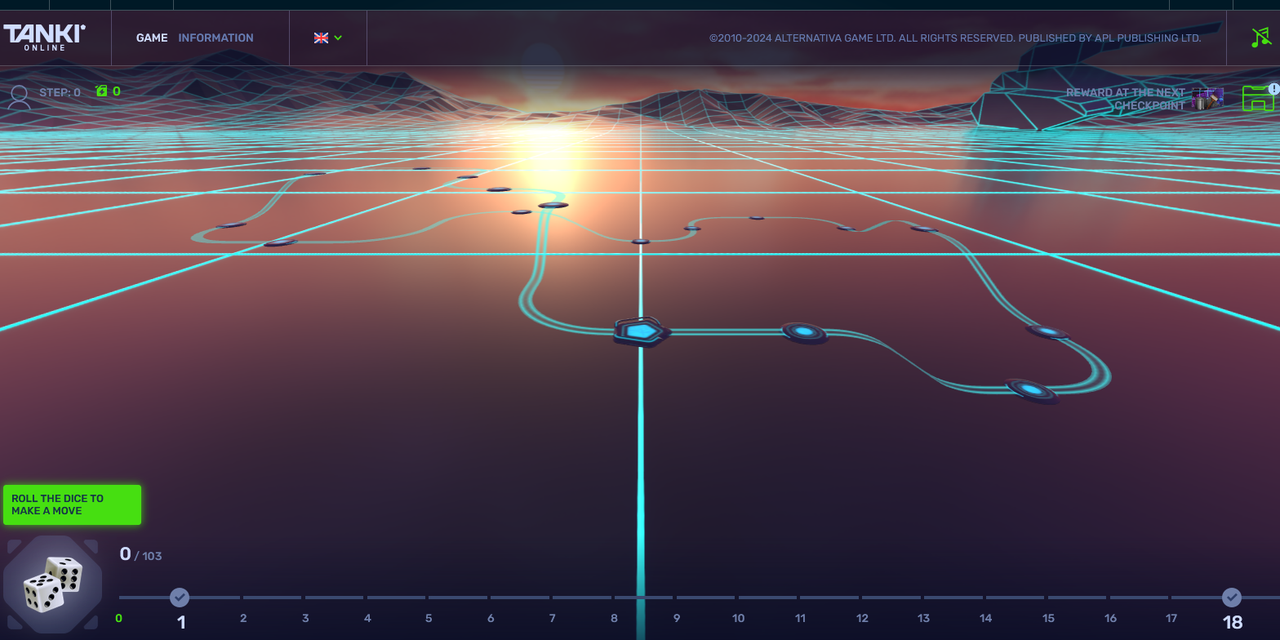Open the GAME menu item
1280x640 pixels.
click(x=152, y=38)
